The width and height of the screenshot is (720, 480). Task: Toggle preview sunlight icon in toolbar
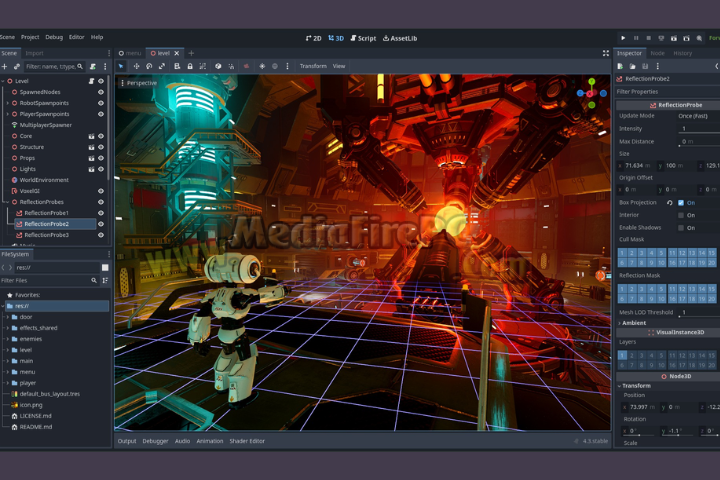(262, 66)
